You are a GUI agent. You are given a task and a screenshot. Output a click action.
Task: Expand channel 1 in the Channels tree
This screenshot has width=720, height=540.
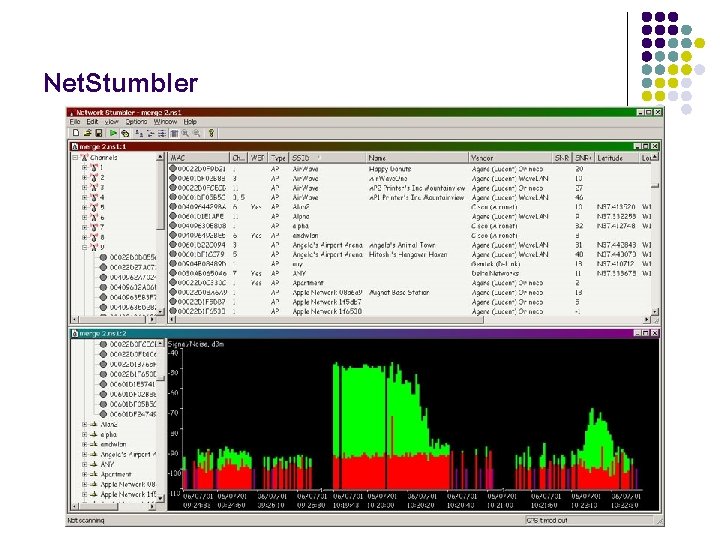pos(84,168)
